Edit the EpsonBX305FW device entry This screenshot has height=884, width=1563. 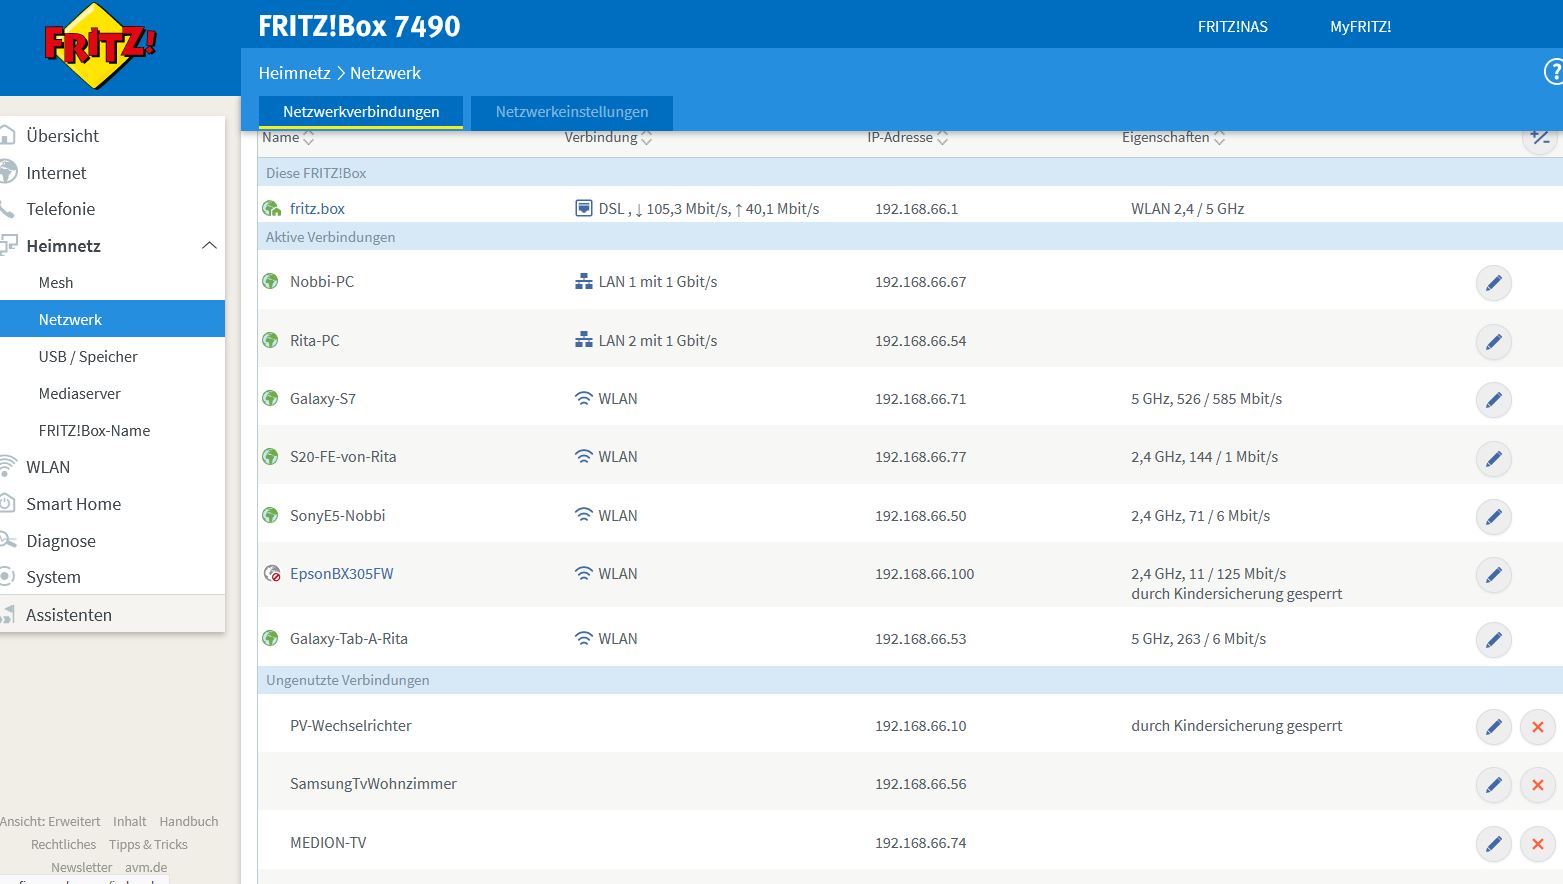[1493, 575]
